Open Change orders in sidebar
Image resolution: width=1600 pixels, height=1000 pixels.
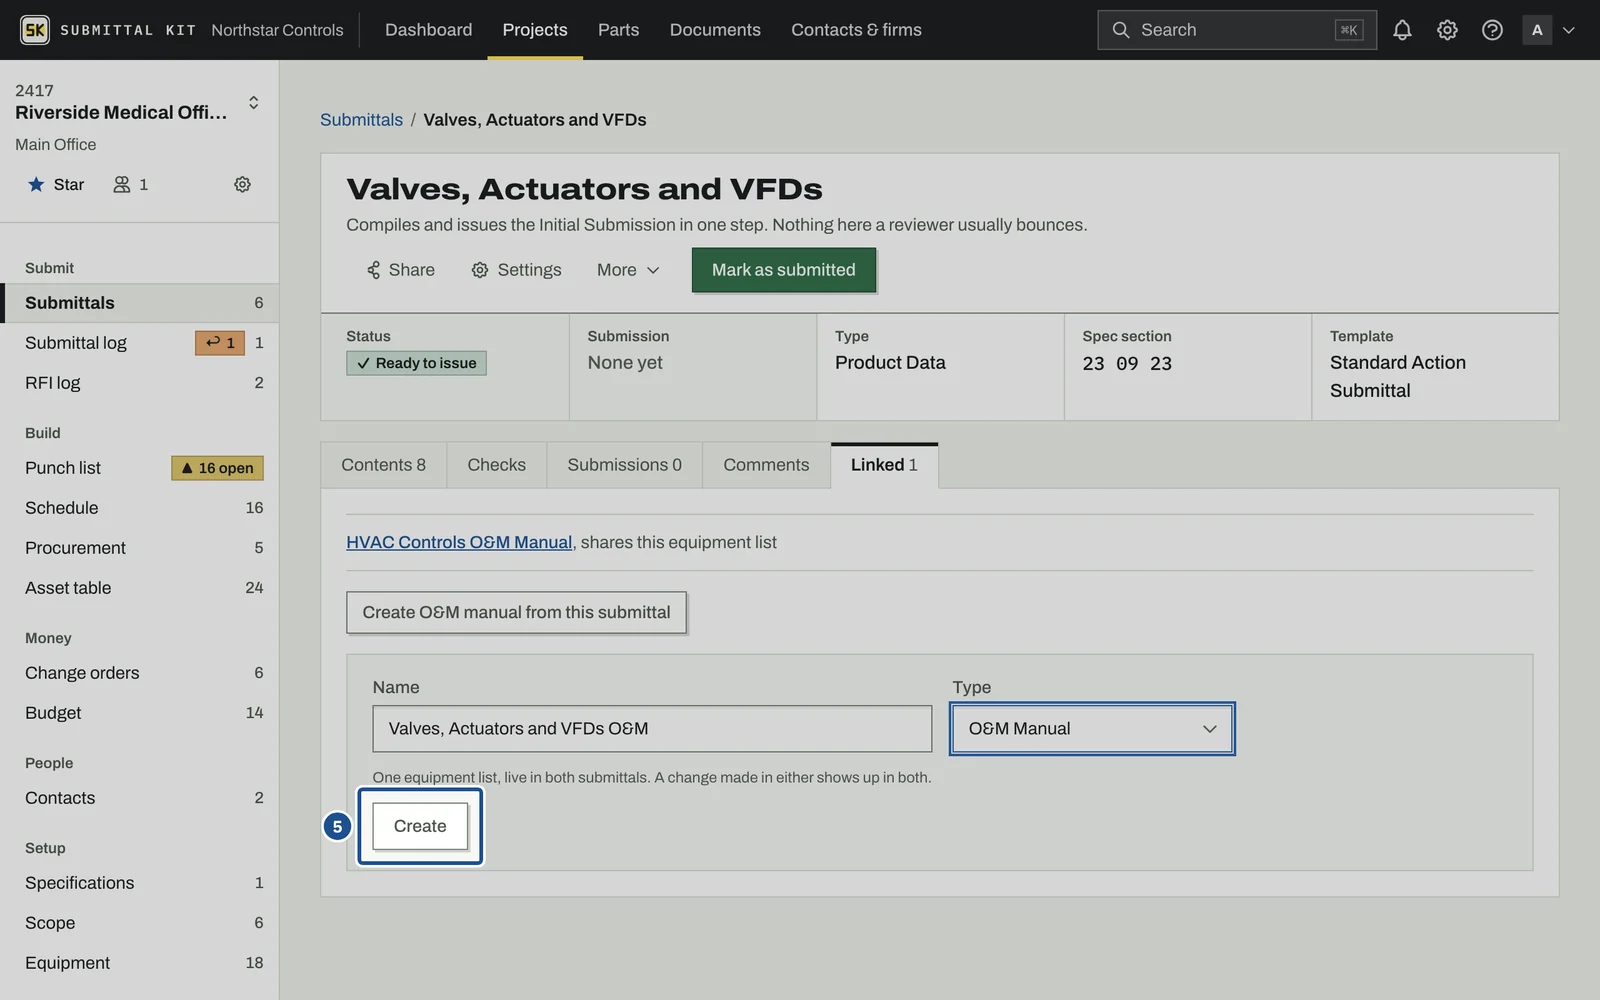click(139, 673)
